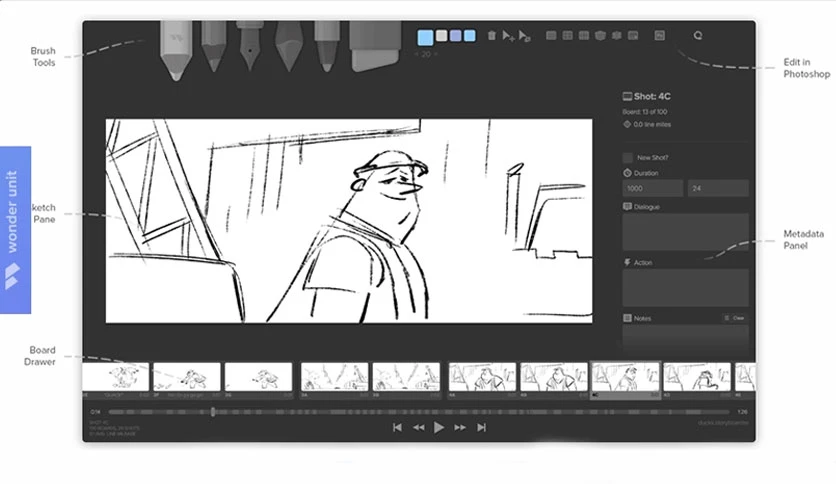This screenshot has height=484, width=836.
Task: Toggle the four-cell grid guide icon
Action: click(x=568, y=36)
